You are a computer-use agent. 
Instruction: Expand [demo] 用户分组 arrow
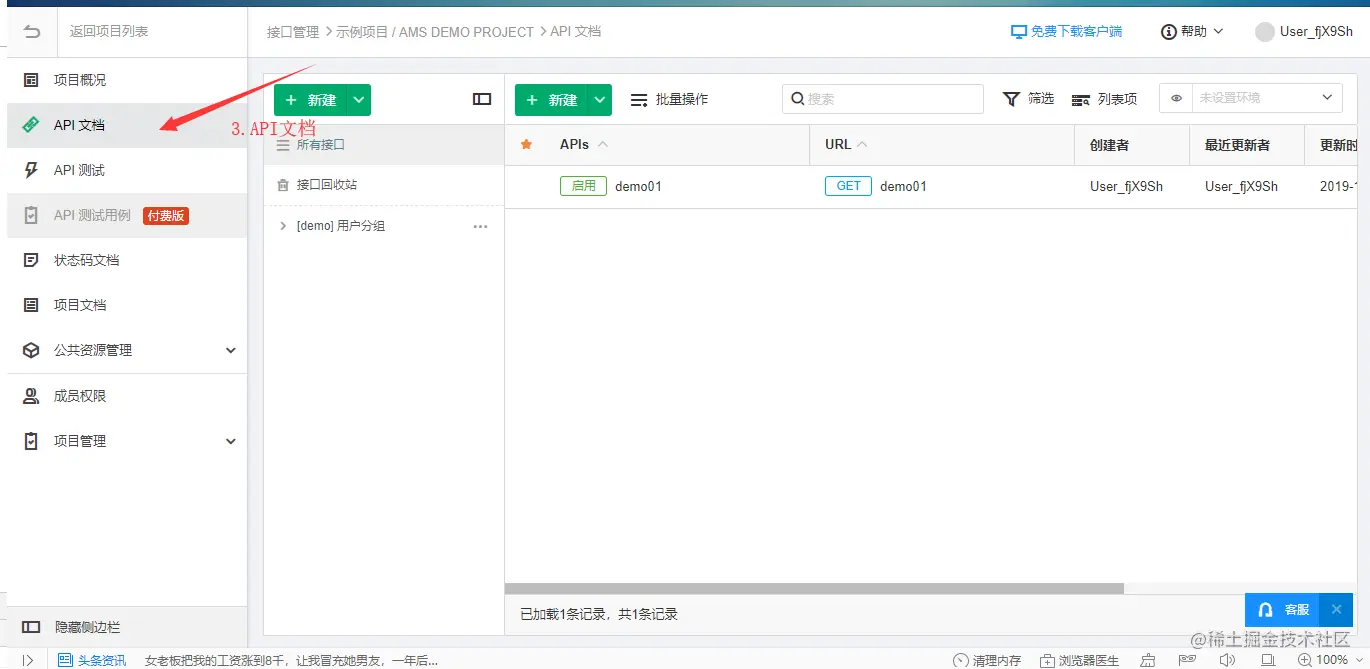click(283, 226)
